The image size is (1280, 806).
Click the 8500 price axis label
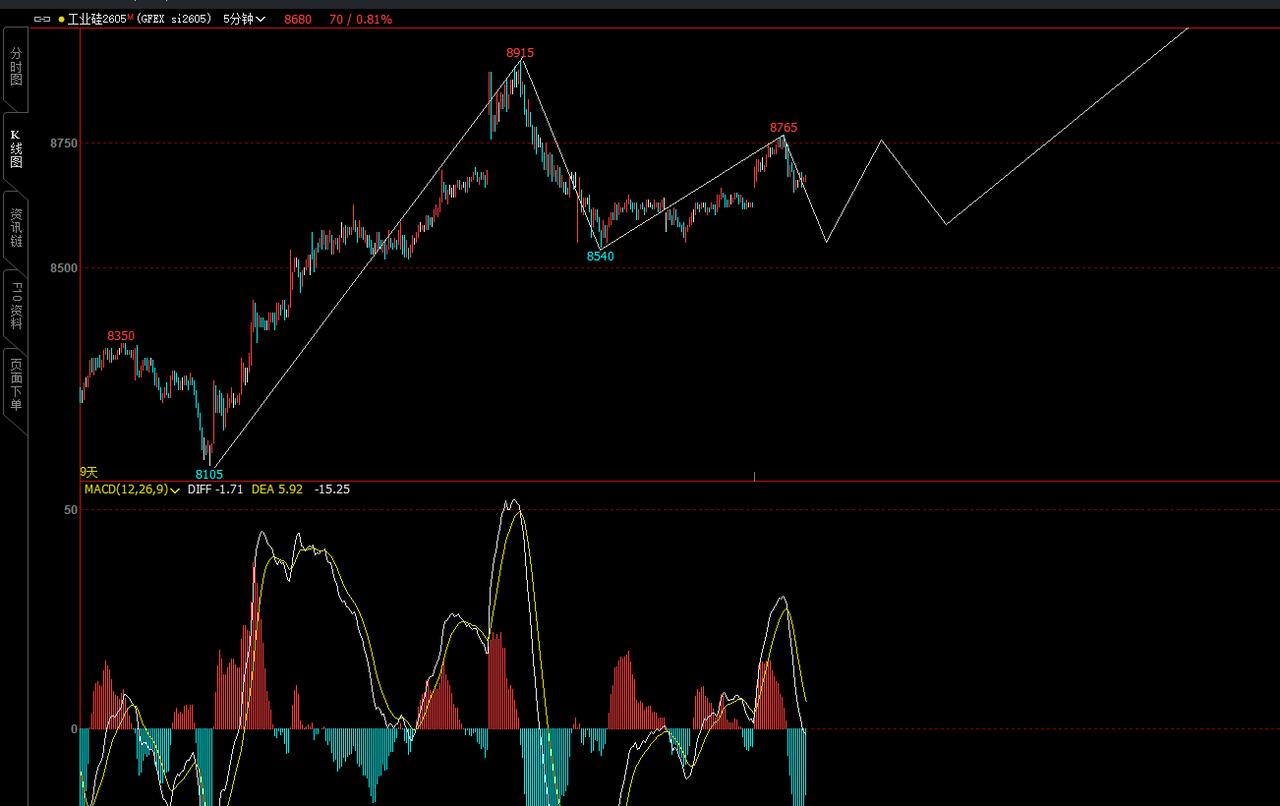(64, 268)
